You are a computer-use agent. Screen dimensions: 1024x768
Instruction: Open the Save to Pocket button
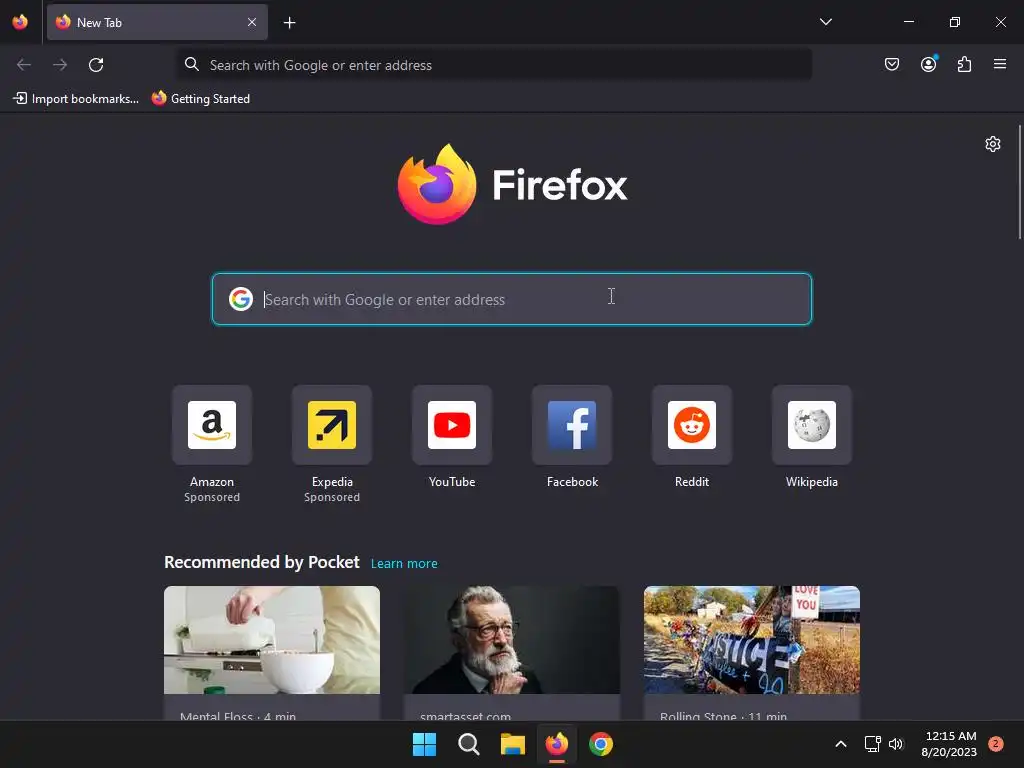pos(891,64)
